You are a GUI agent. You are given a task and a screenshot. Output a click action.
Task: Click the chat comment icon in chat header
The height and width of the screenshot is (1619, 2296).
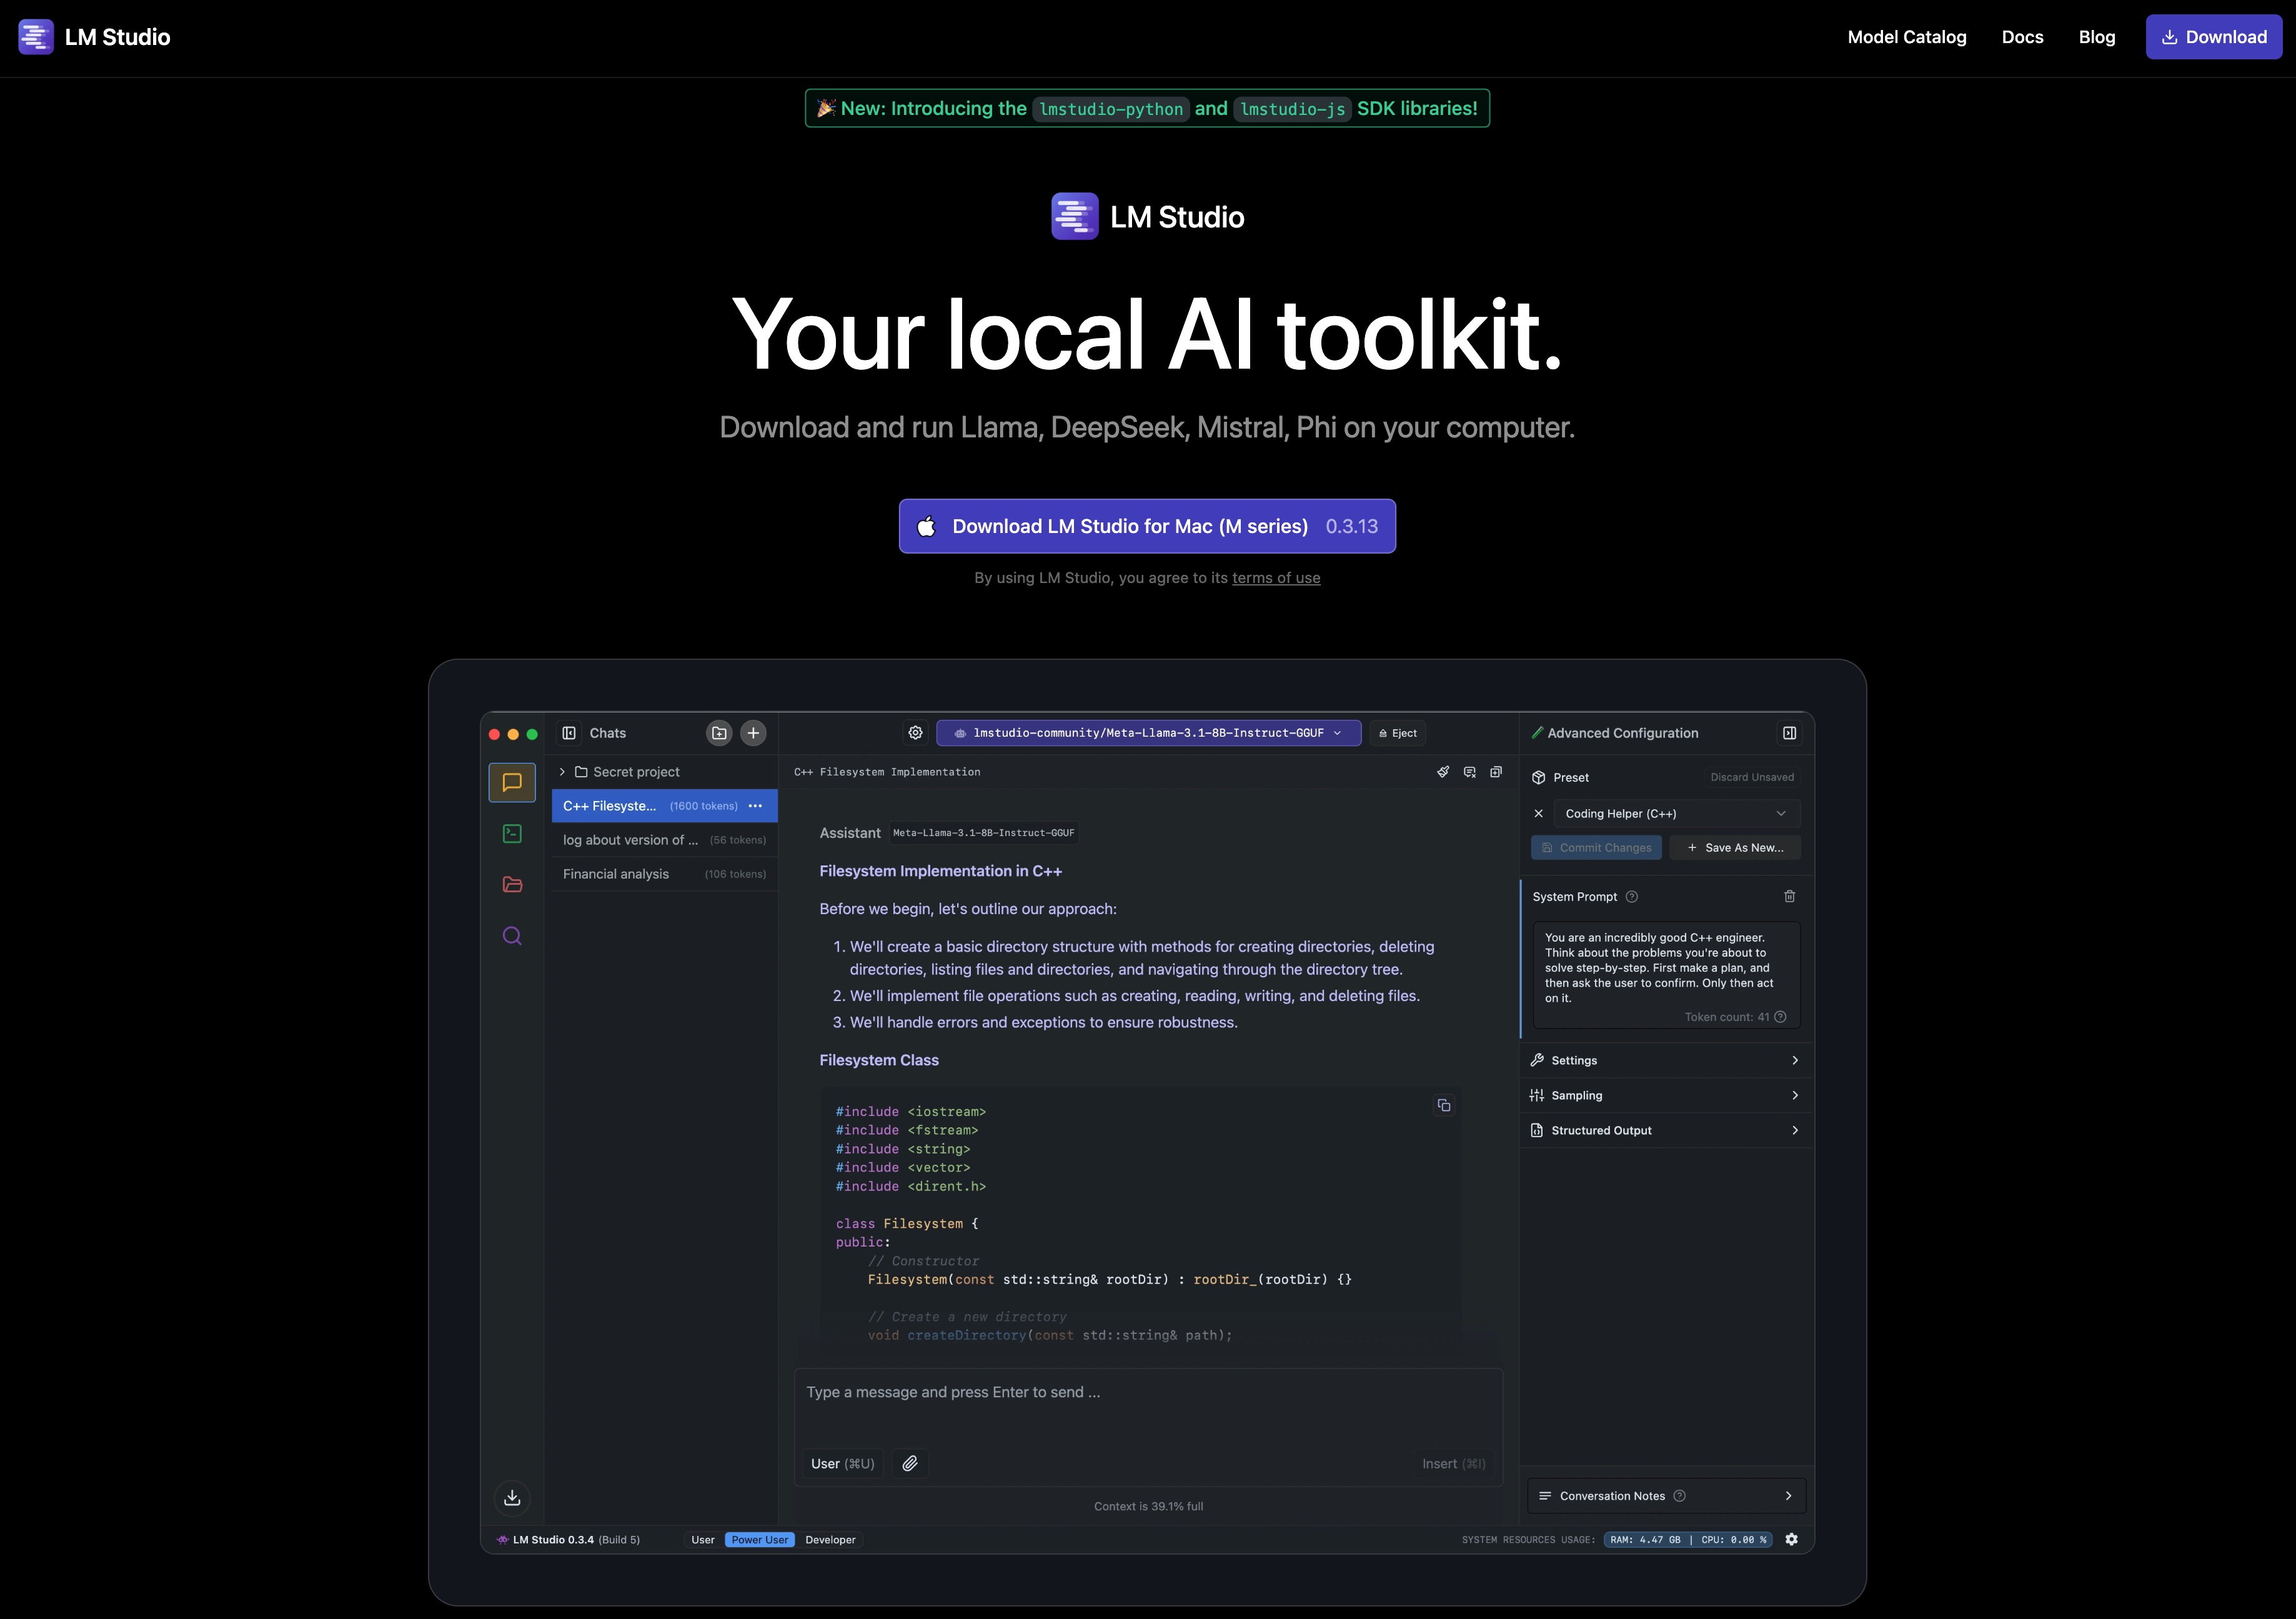[x=1469, y=772]
